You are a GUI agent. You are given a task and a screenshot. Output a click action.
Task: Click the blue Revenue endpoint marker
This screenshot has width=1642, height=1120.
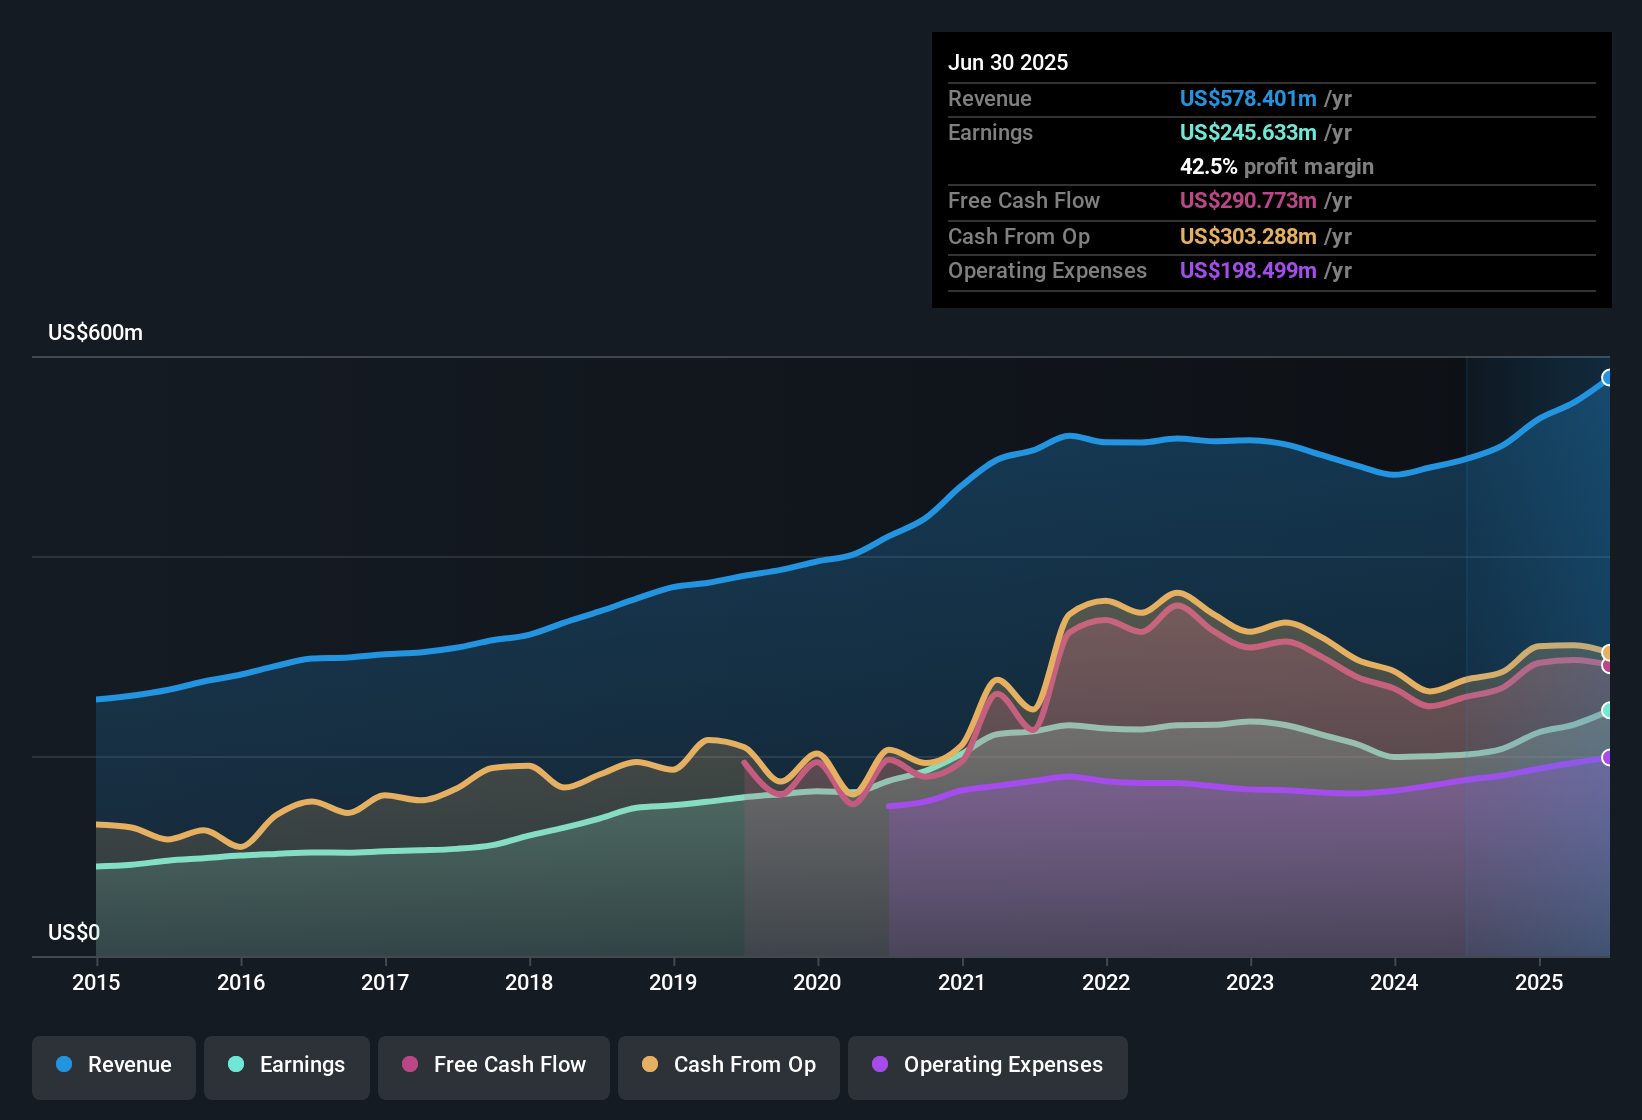[x=1608, y=378]
